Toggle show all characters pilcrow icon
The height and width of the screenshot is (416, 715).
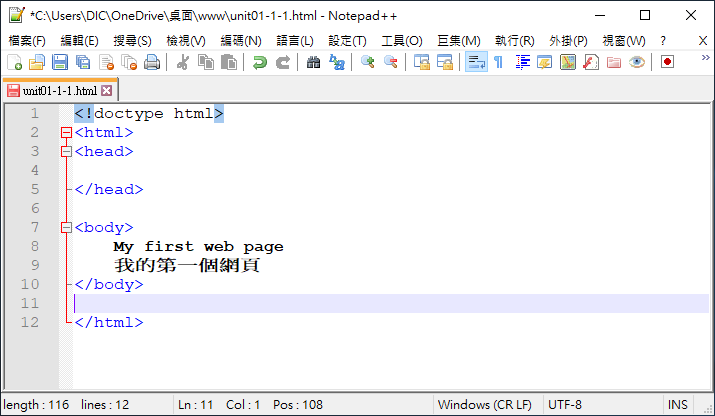pyautogui.click(x=498, y=62)
